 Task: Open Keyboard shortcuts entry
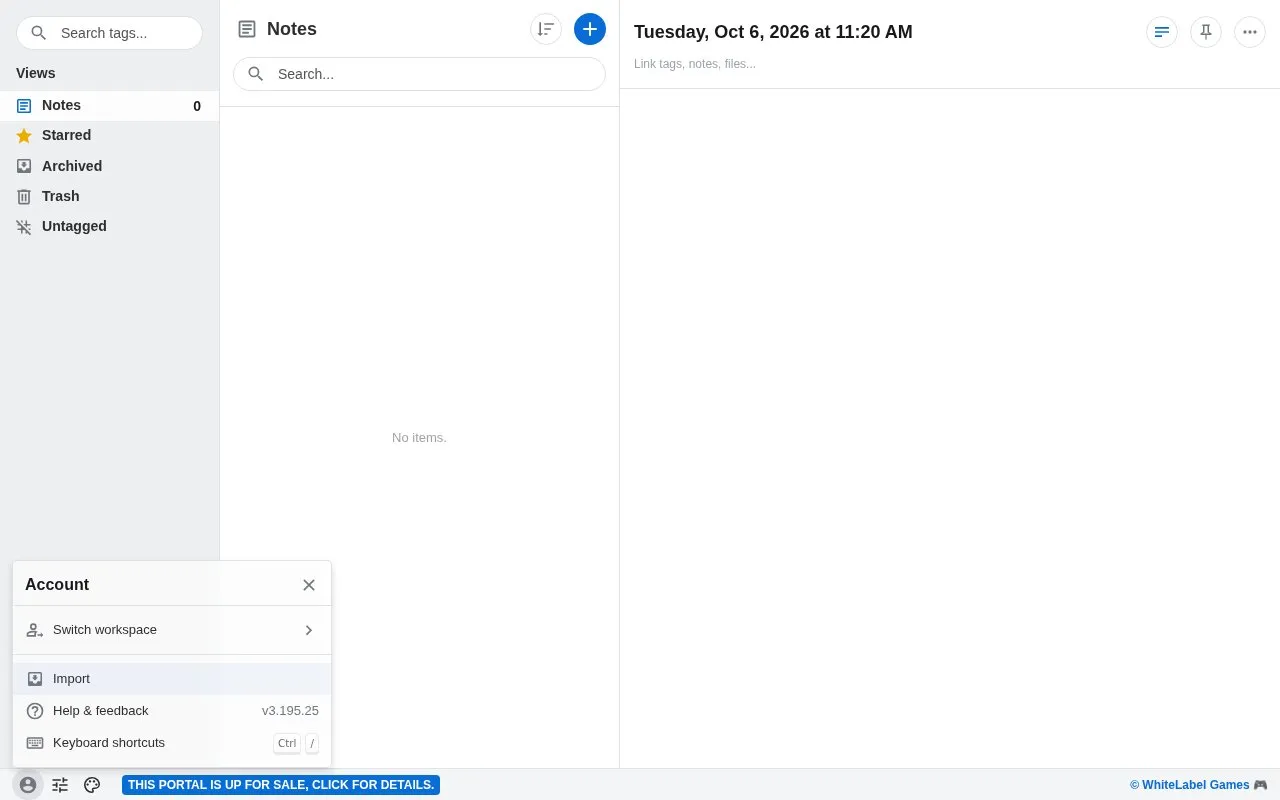point(172,743)
